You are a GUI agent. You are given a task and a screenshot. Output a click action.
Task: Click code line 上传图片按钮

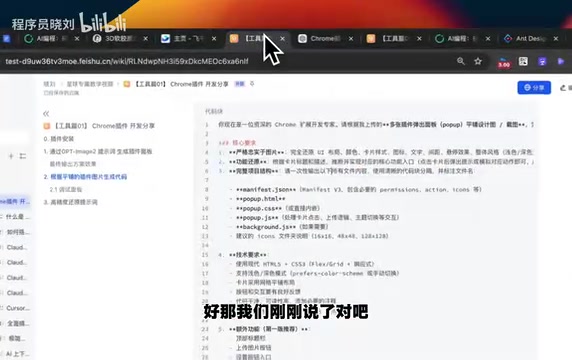coord(254,348)
